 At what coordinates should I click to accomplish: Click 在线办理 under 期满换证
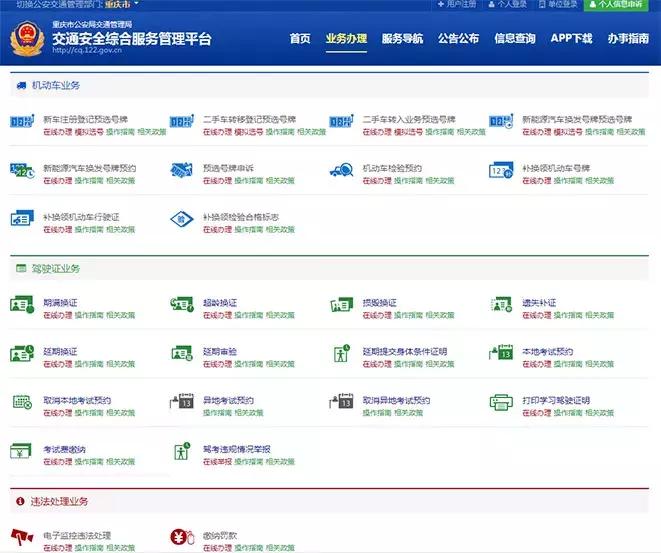[58, 315]
